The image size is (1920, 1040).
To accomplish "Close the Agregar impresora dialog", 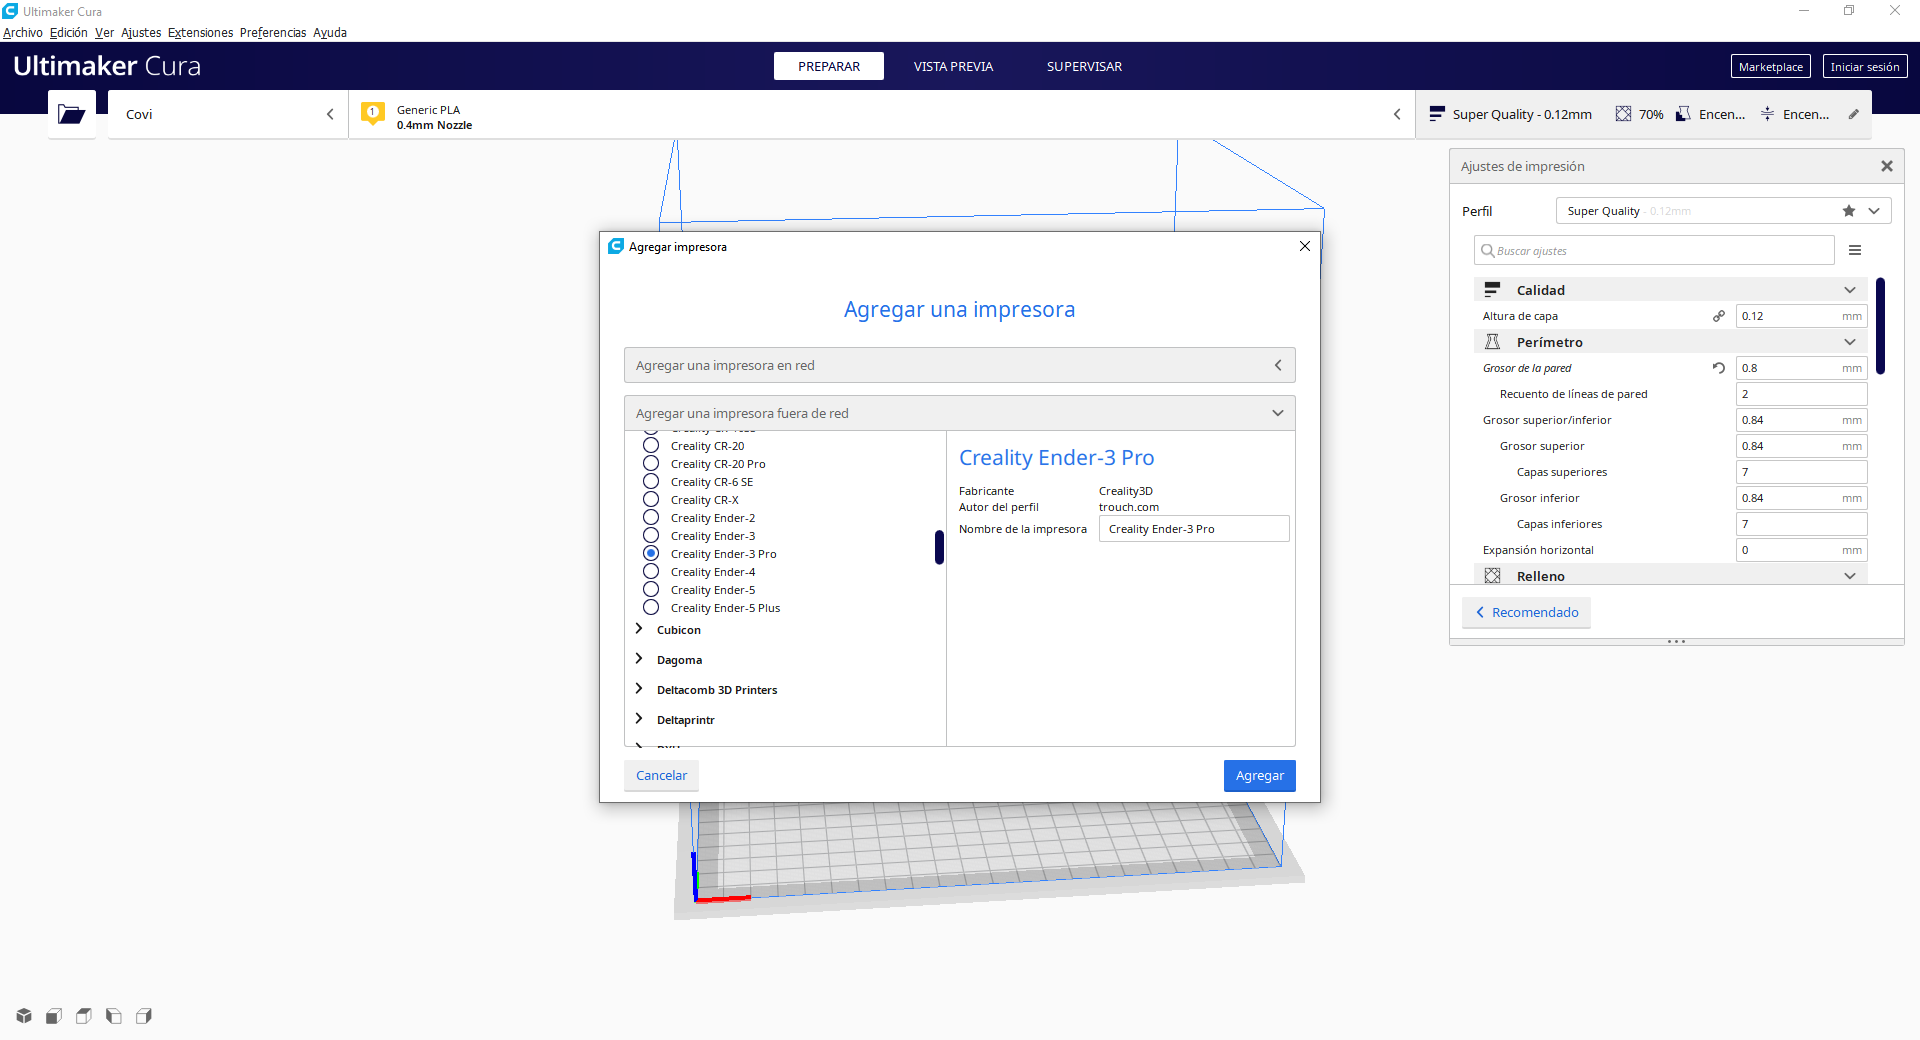I will 1305,246.
